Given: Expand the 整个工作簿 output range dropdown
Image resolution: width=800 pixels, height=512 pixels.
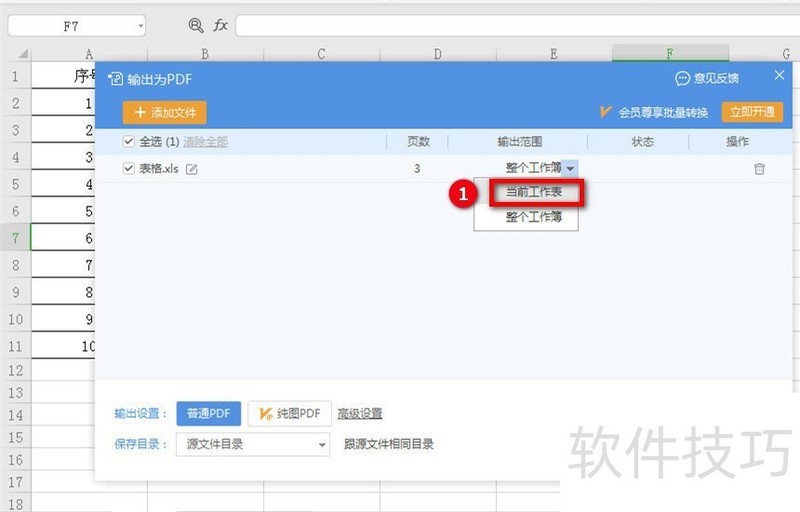Looking at the screenshot, I should [570, 168].
